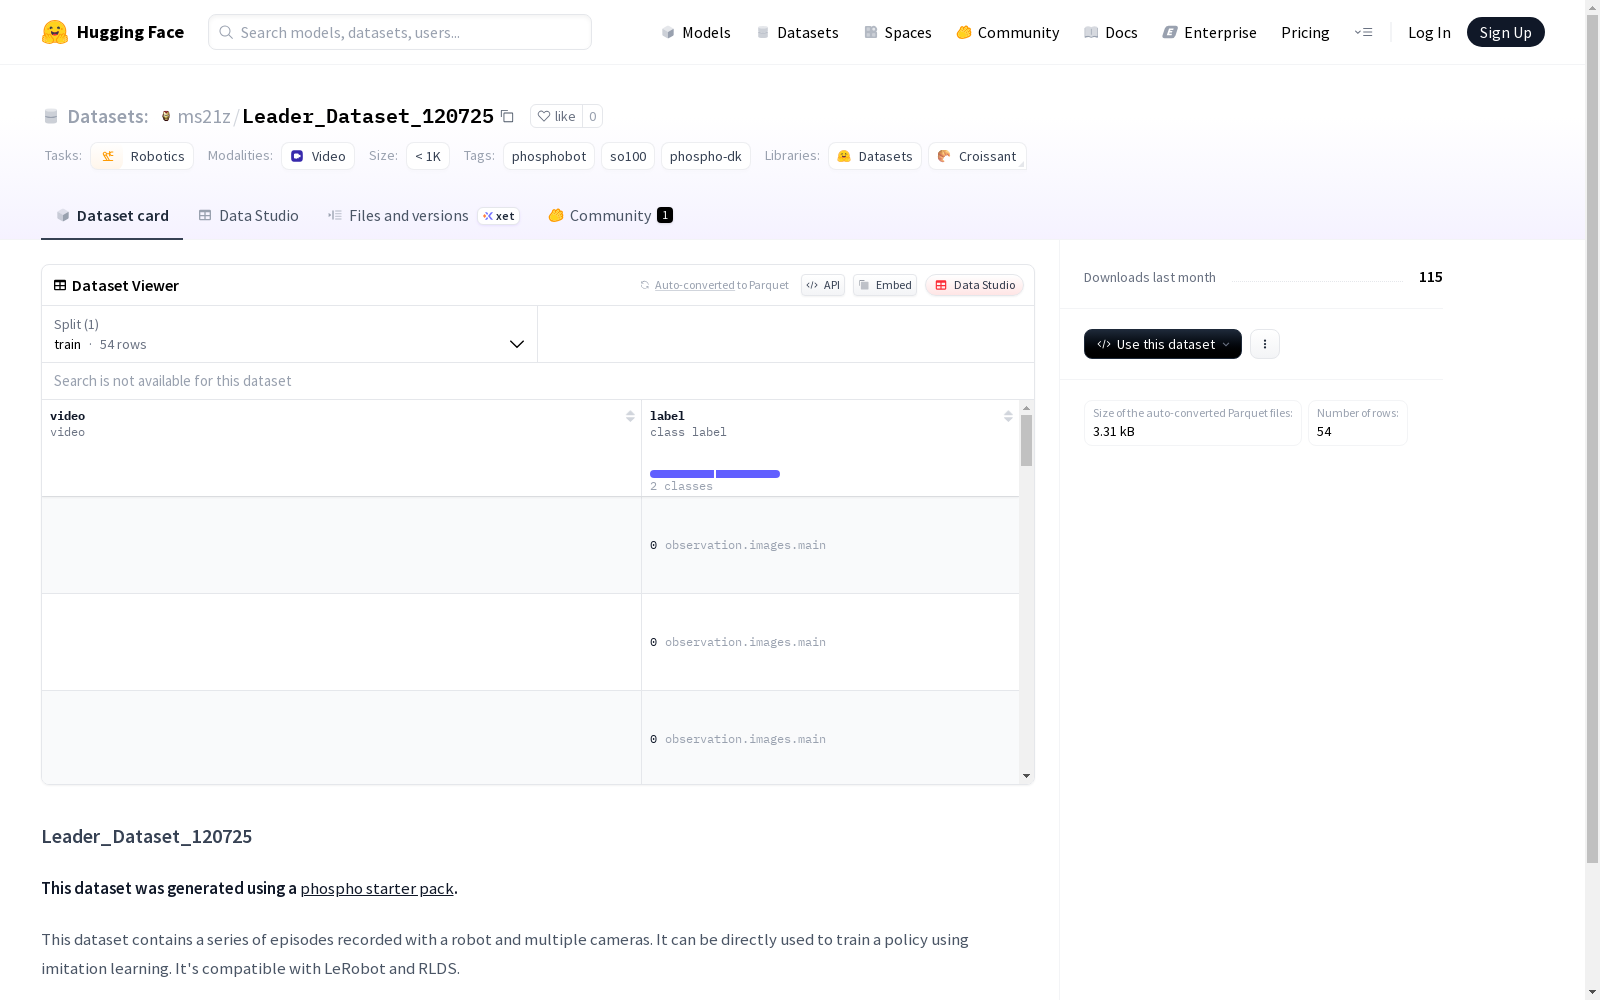Switch to the Dataset card tab

[112, 216]
